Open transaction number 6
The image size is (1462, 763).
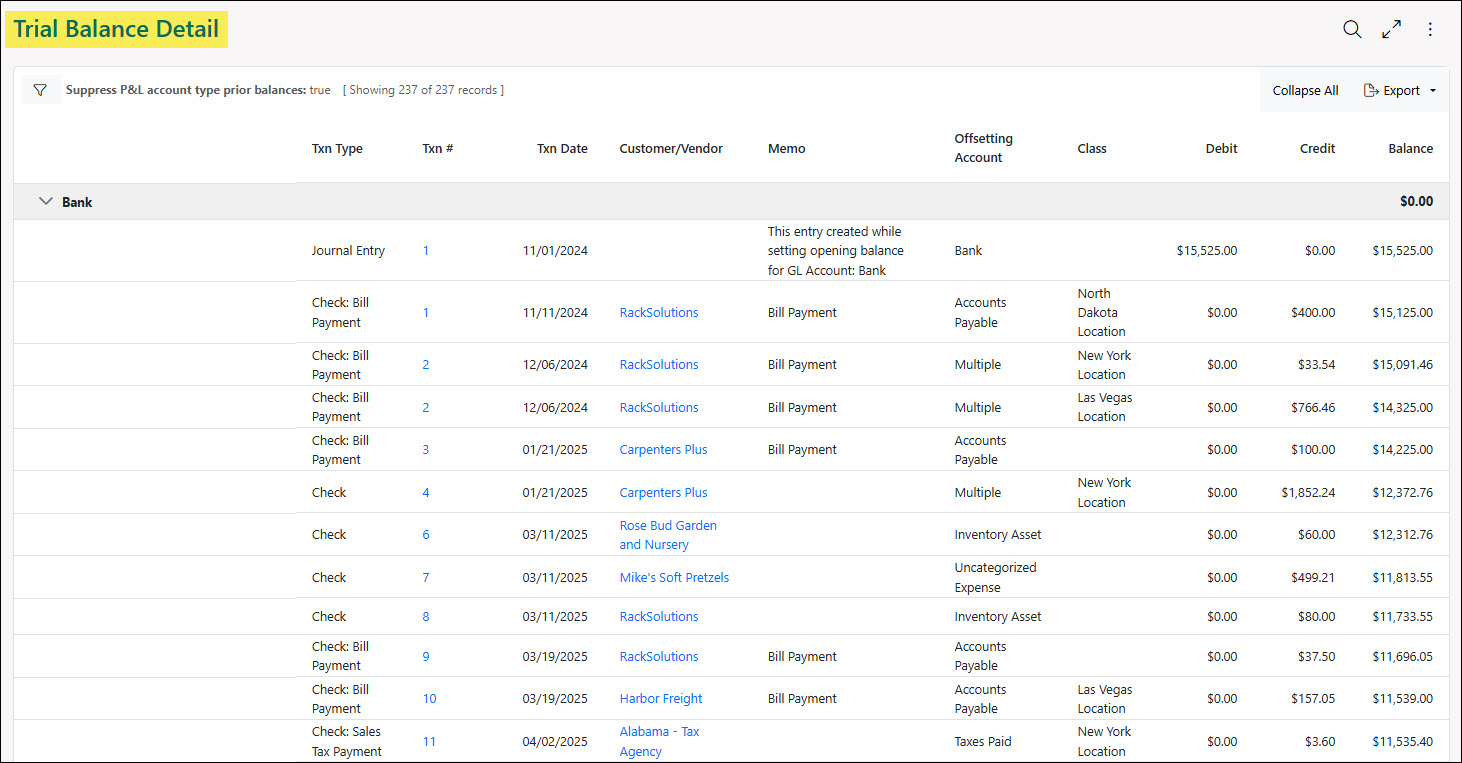[x=426, y=534]
